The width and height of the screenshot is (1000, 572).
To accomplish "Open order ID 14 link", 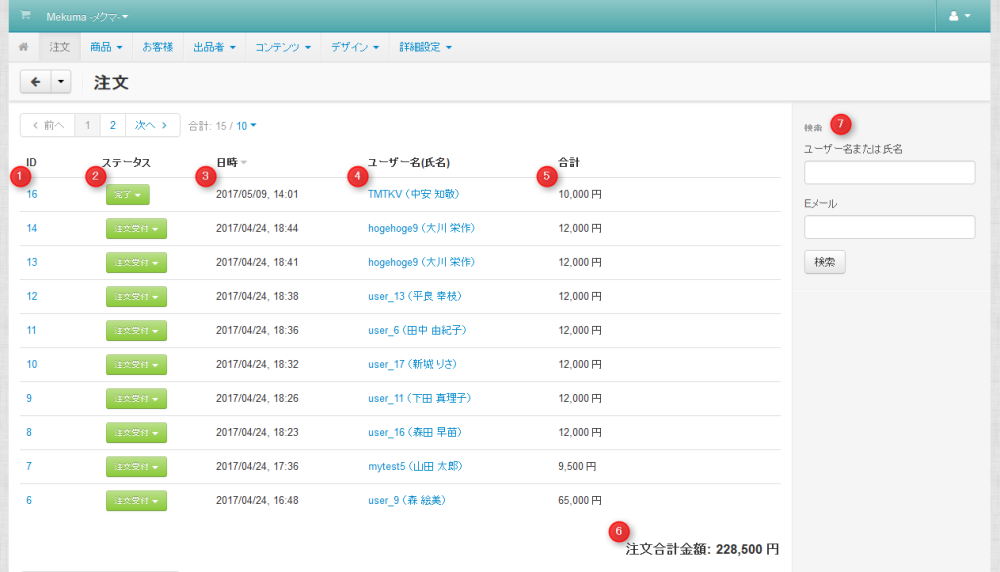I will pos(31,228).
